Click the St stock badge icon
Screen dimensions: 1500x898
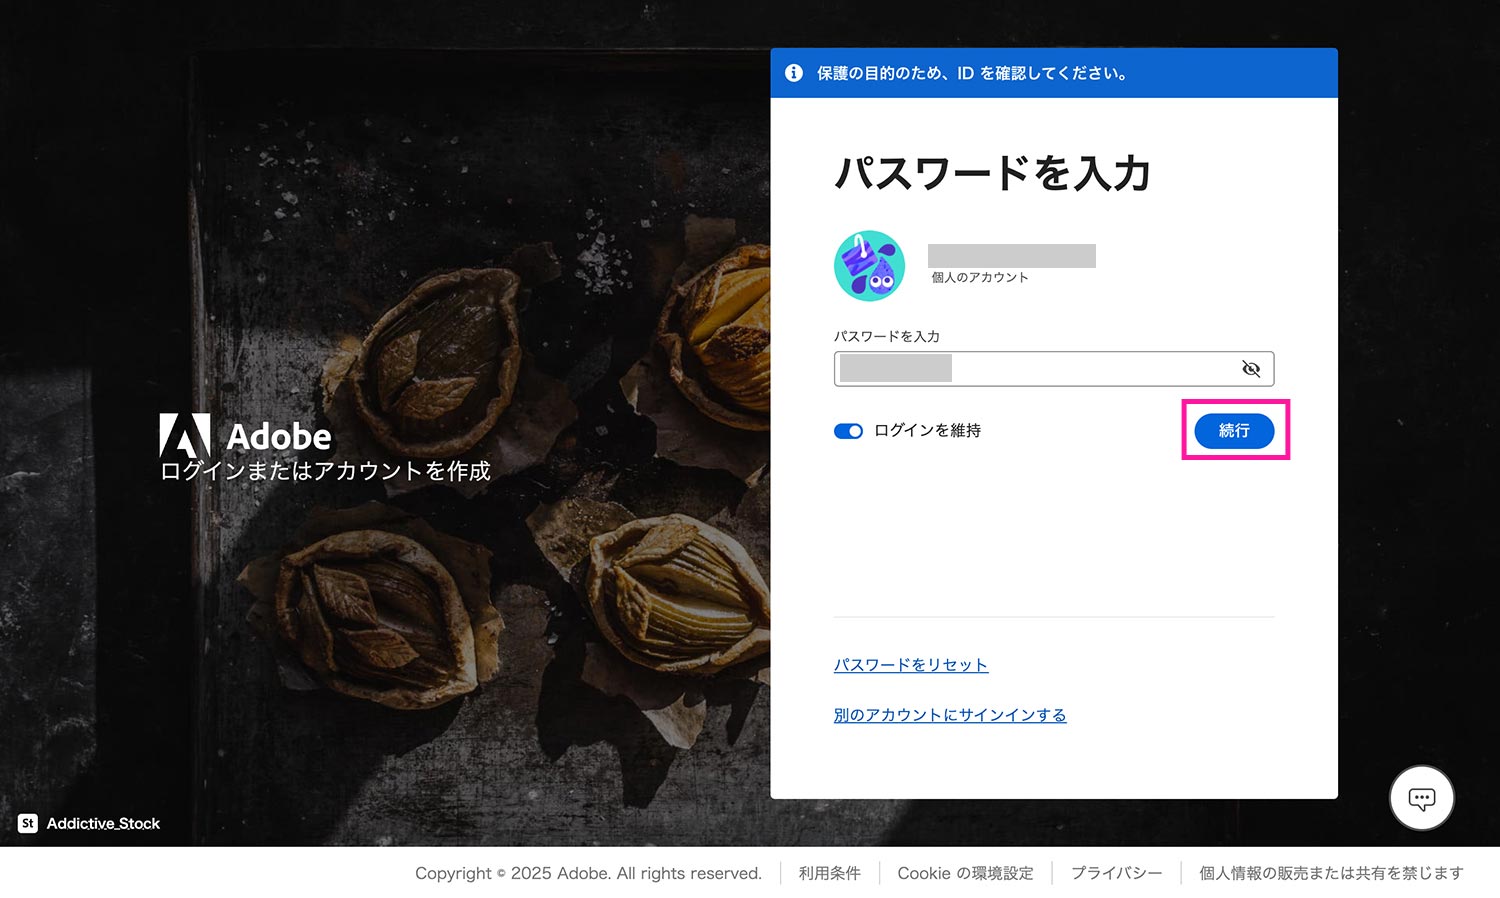click(x=27, y=823)
